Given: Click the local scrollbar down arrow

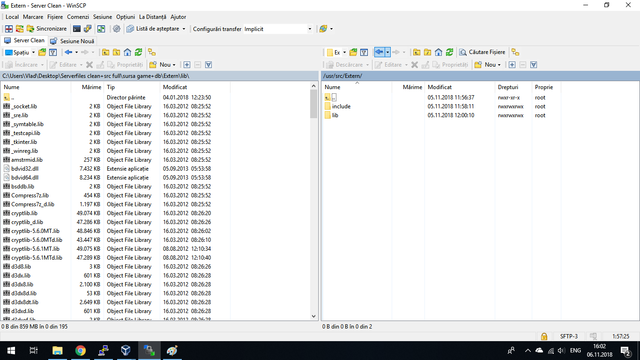Looking at the screenshot, I should click(313, 316).
